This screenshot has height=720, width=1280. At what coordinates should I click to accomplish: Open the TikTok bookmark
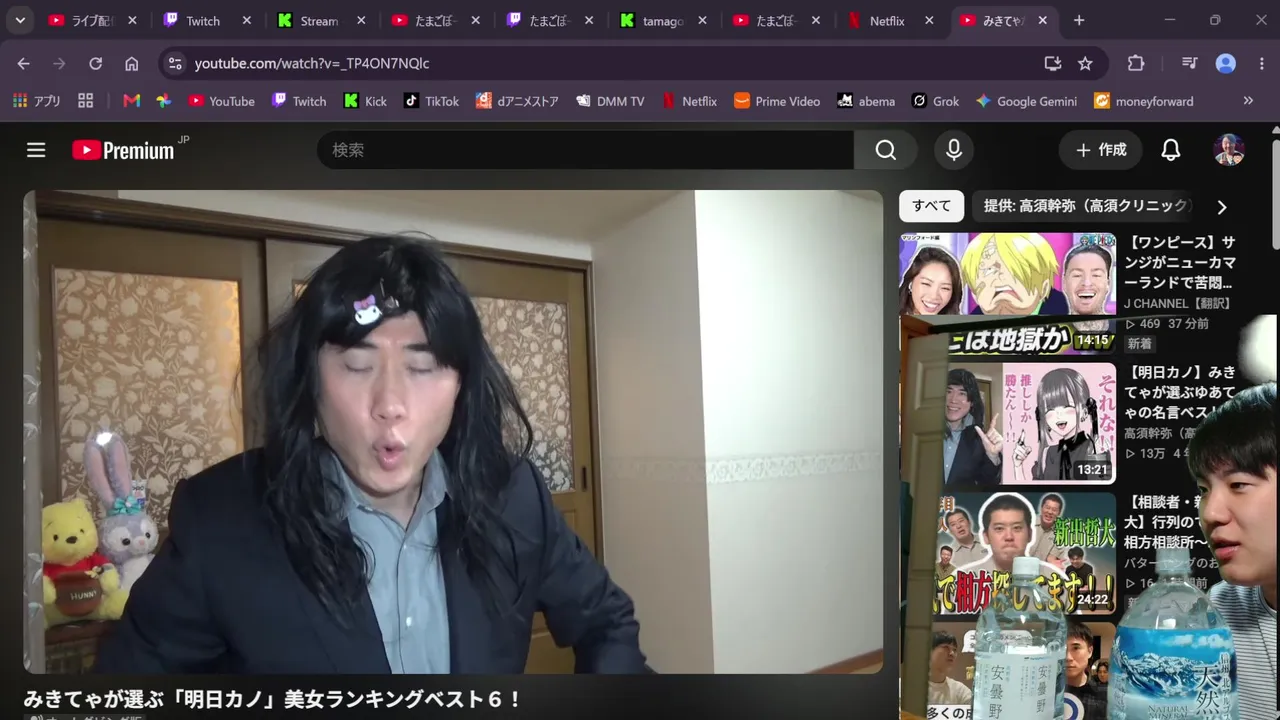click(431, 101)
